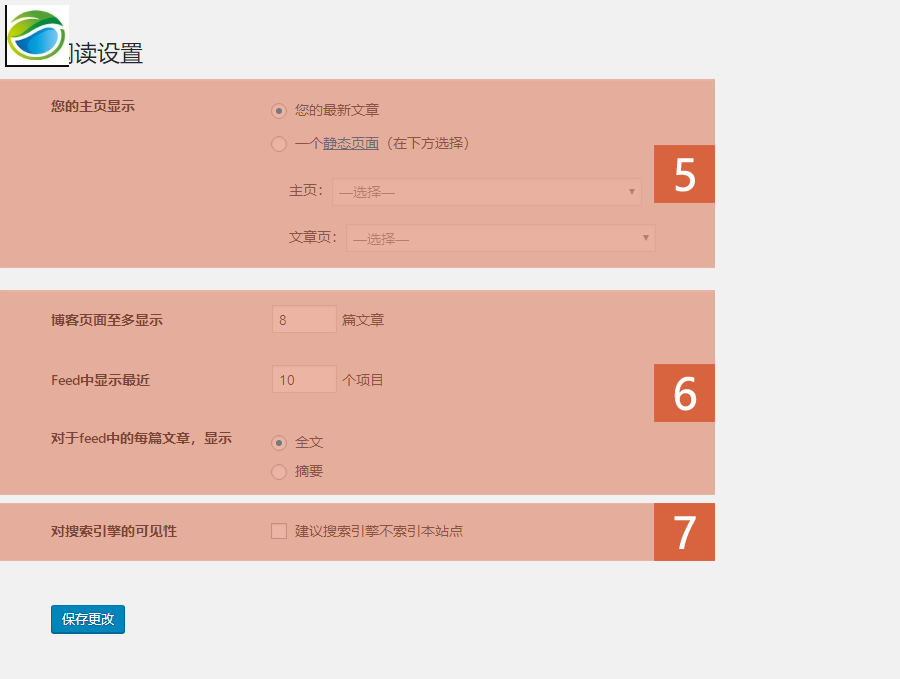Click the 博客页面至多显示 label

pyautogui.click(x=107, y=320)
